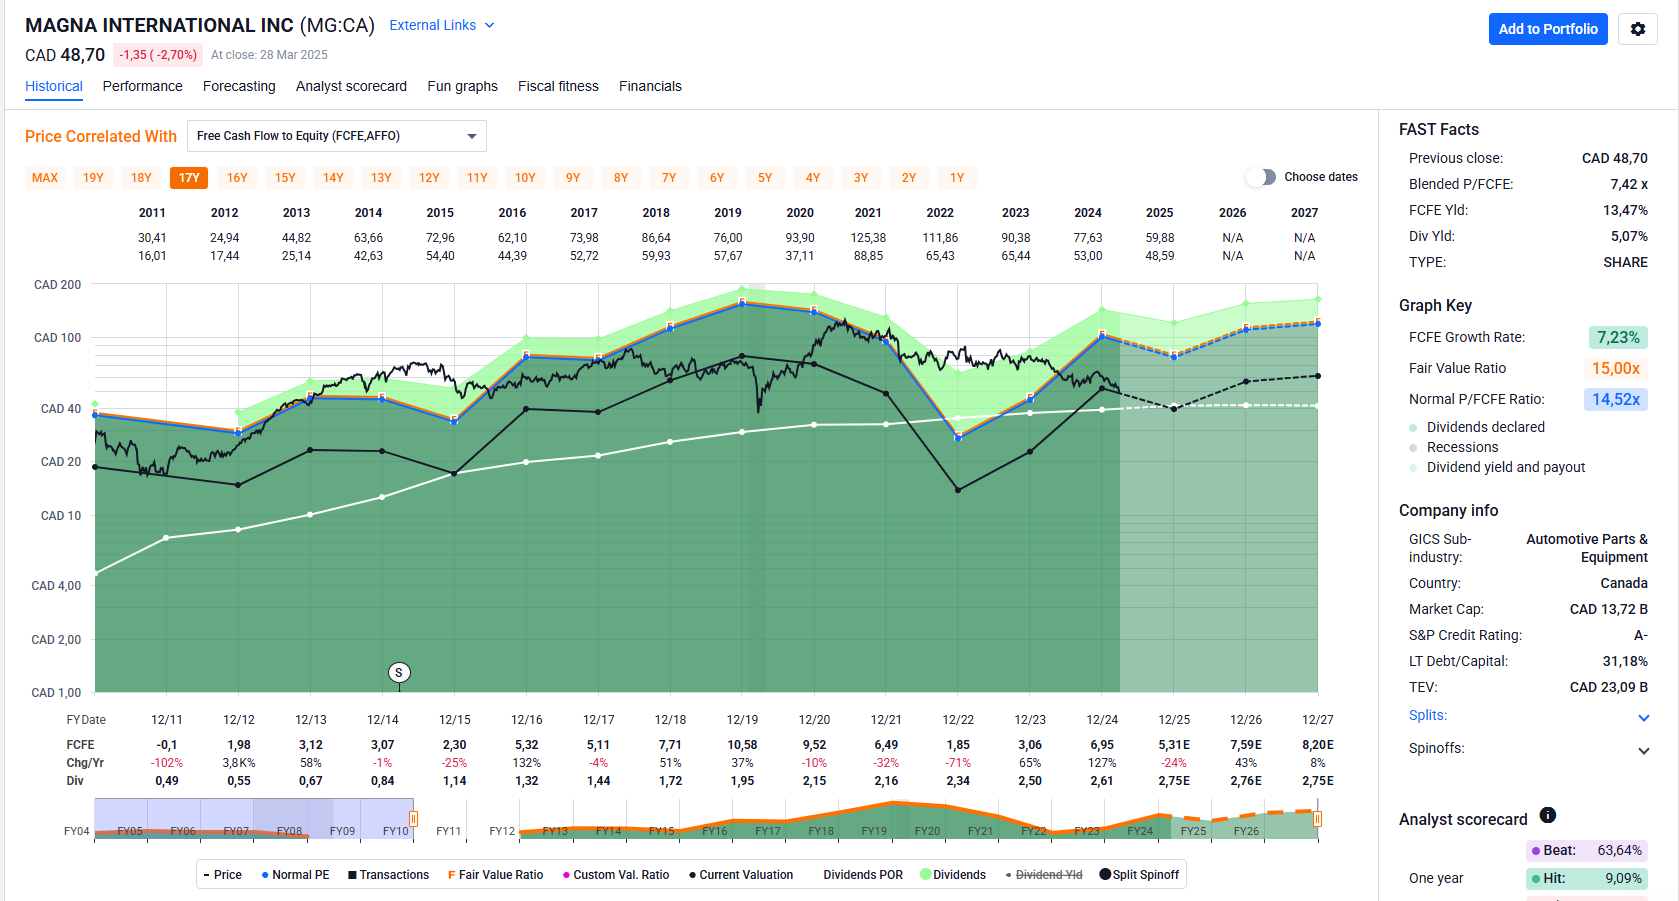Click the Current Valuation legend item
This screenshot has height=901, width=1679.
741,875
